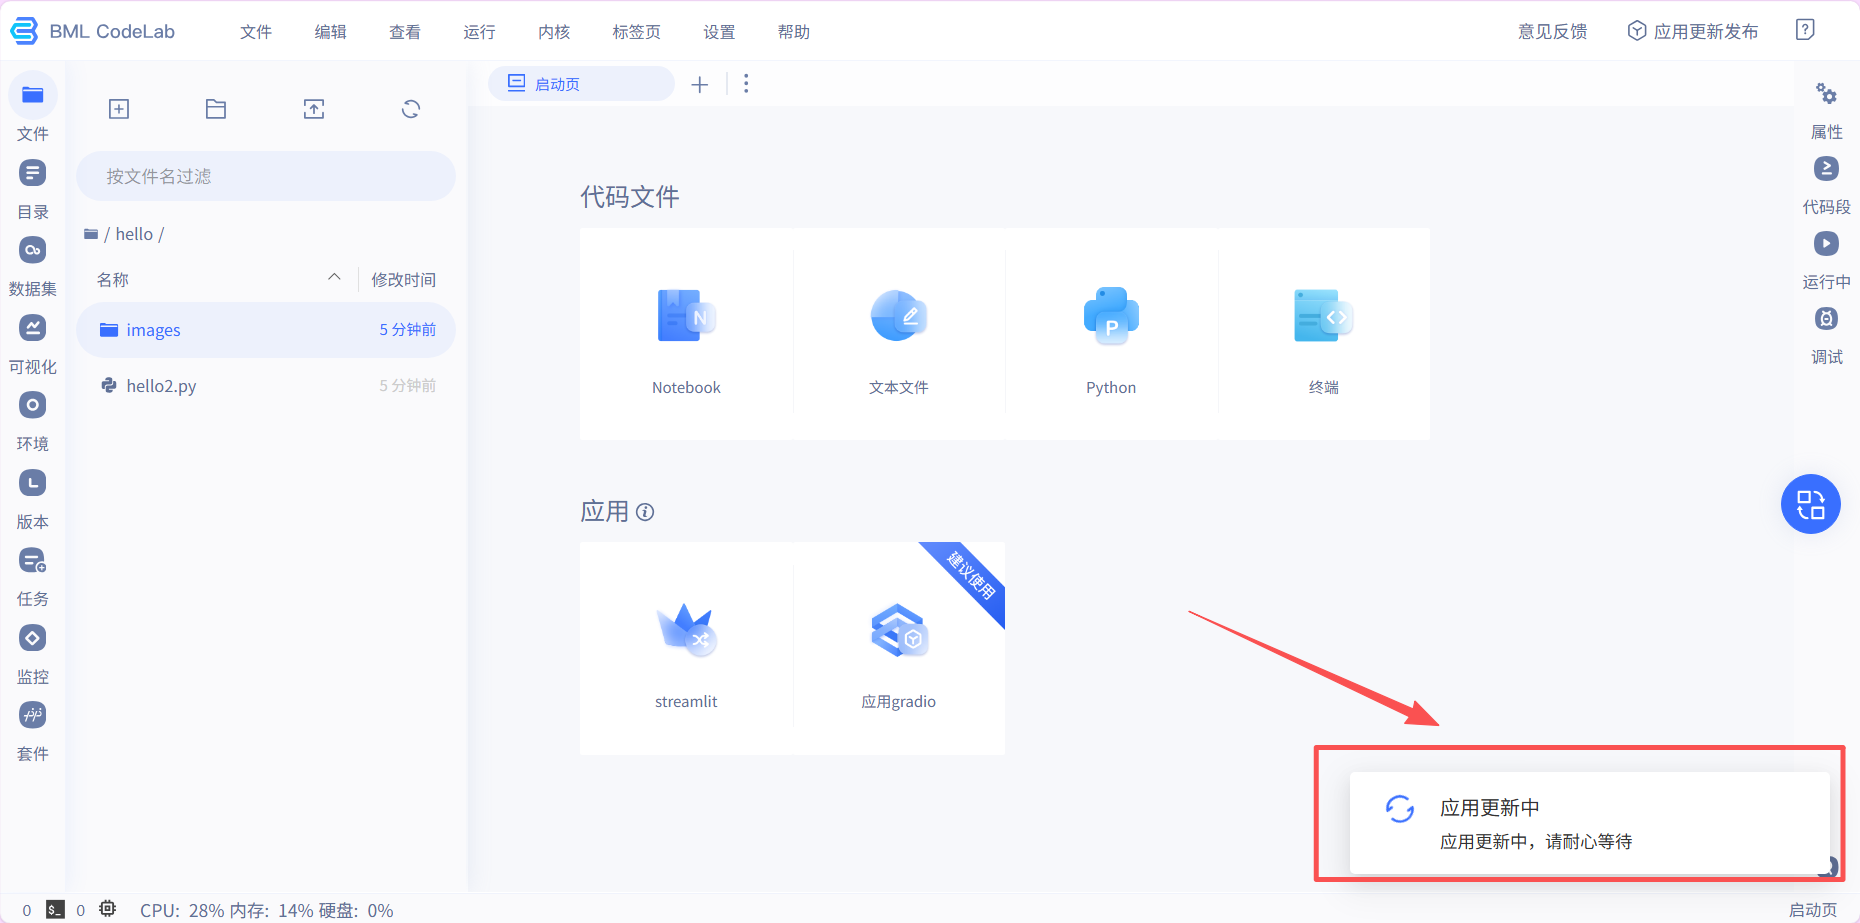This screenshot has width=1860, height=923.
Task: Click the new file plus icon
Action: point(119,109)
